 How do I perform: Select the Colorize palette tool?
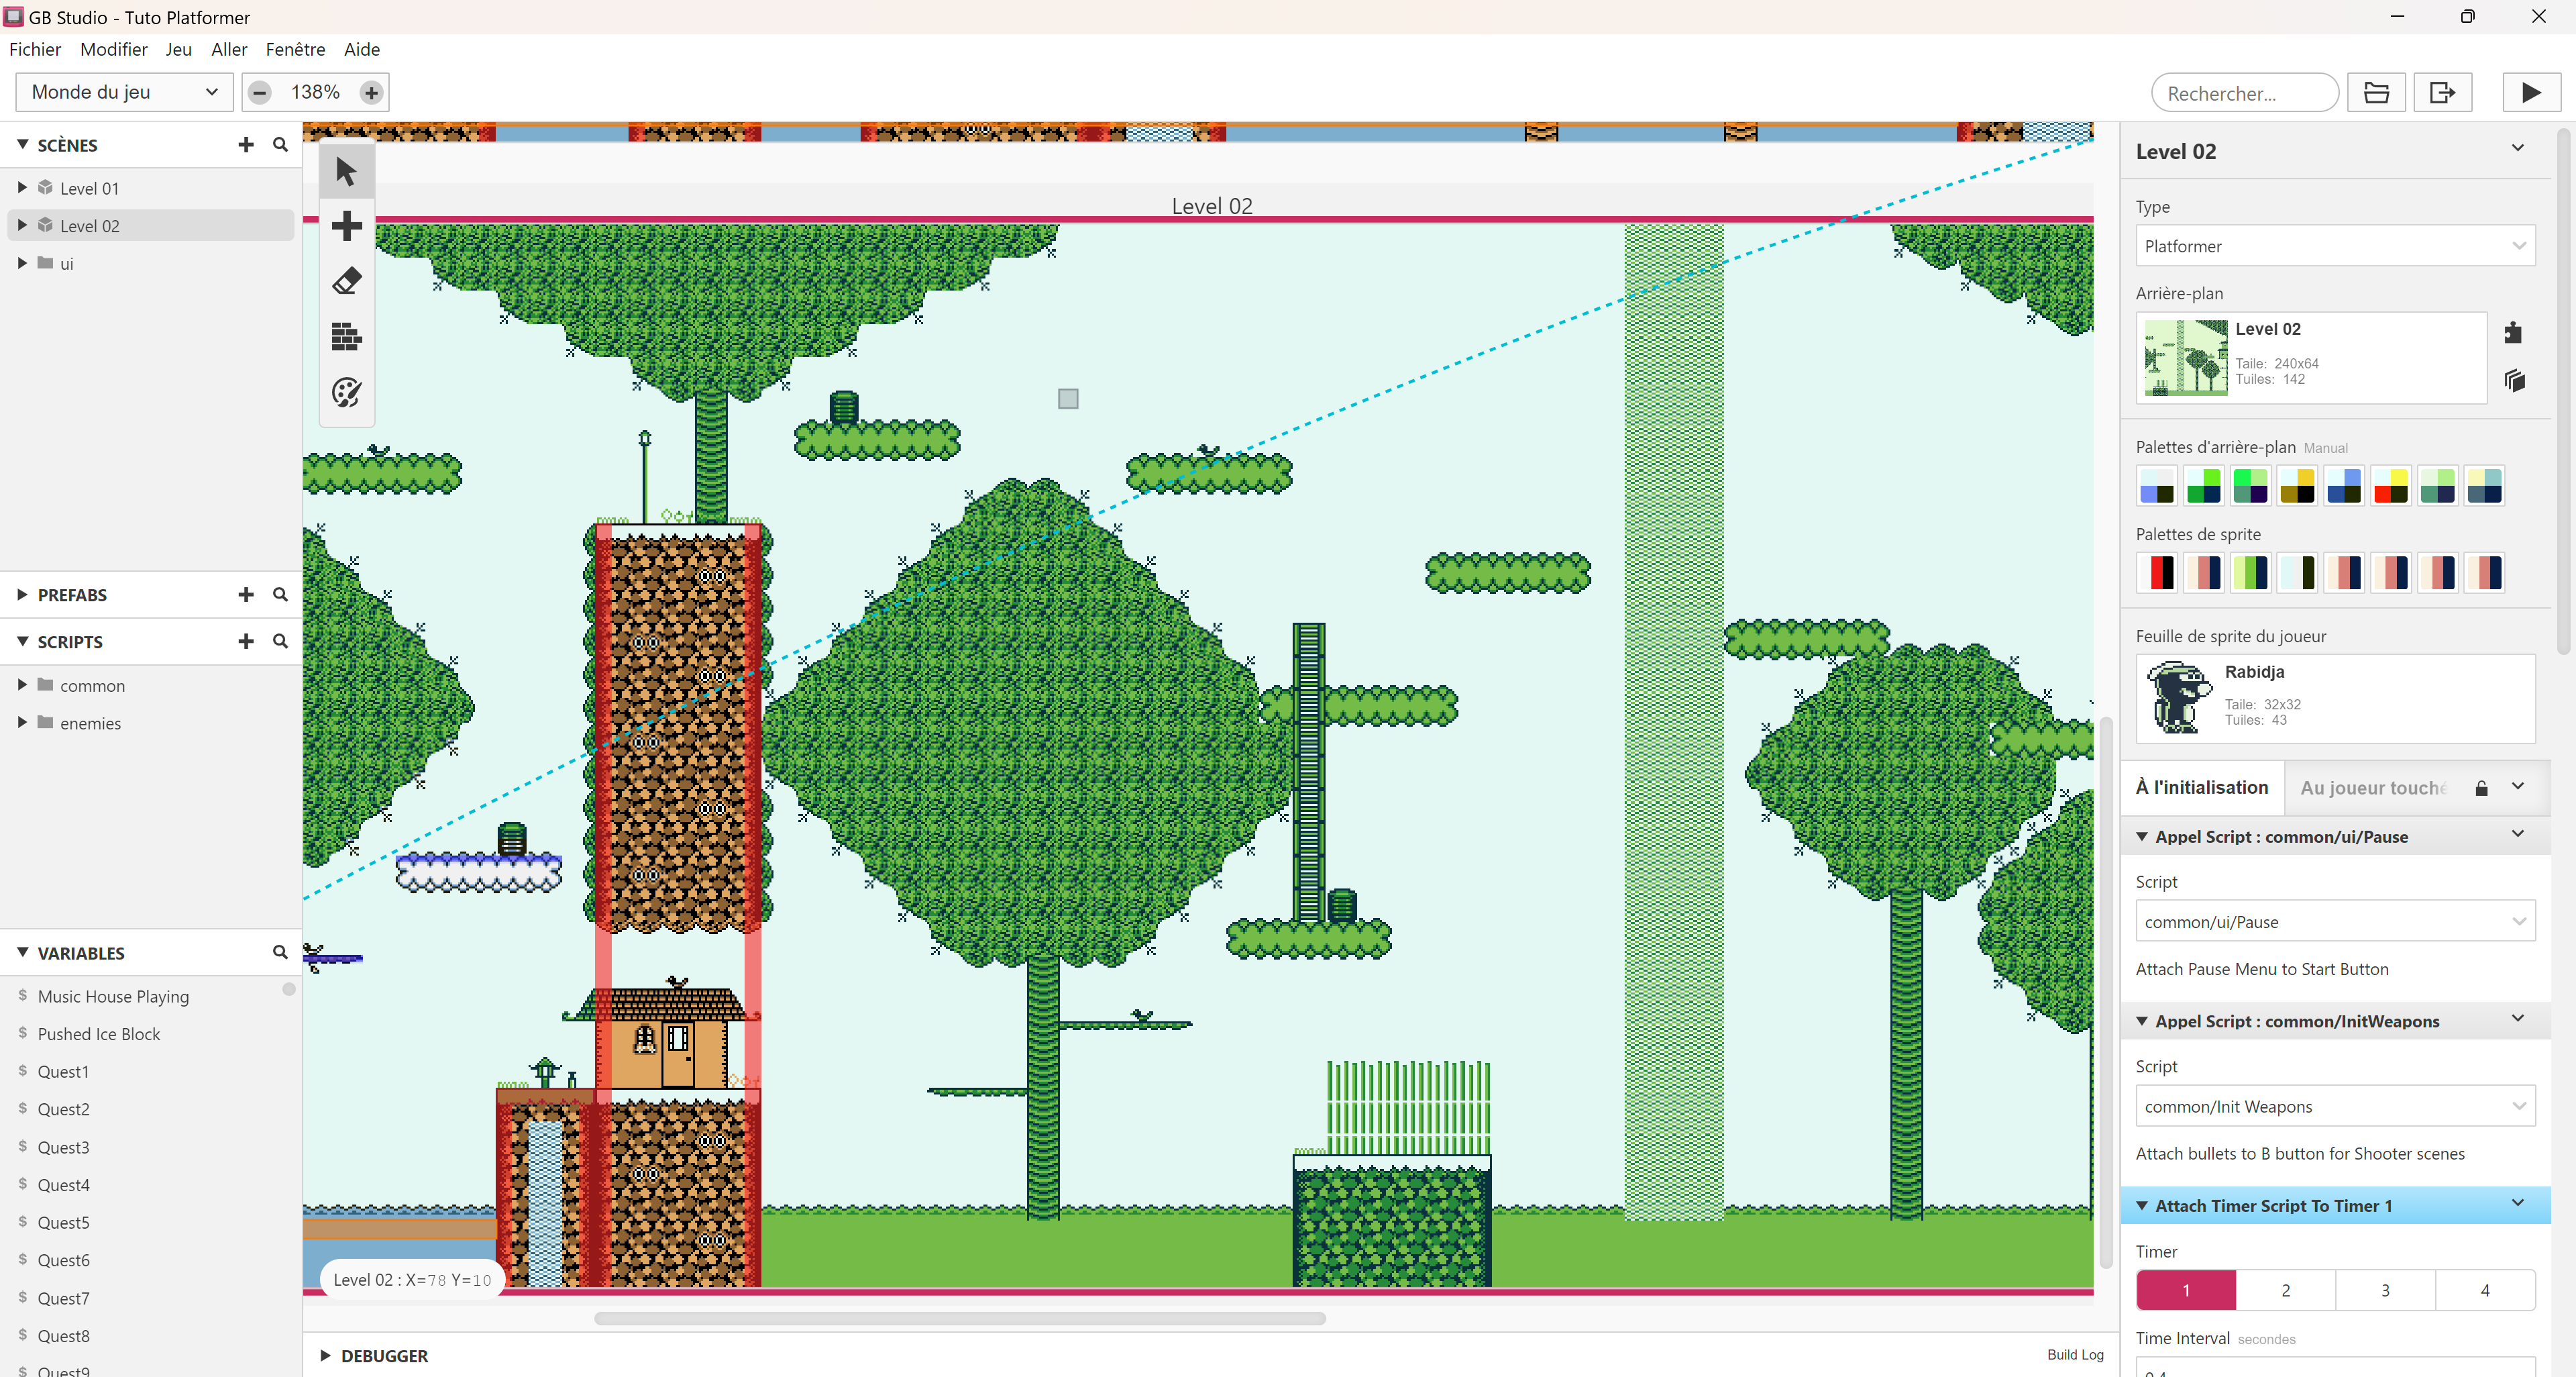(x=346, y=393)
